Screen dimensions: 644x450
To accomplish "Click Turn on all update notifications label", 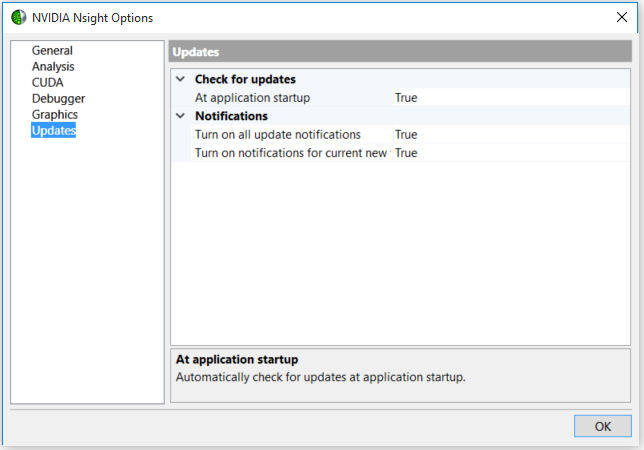I will pos(278,135).
